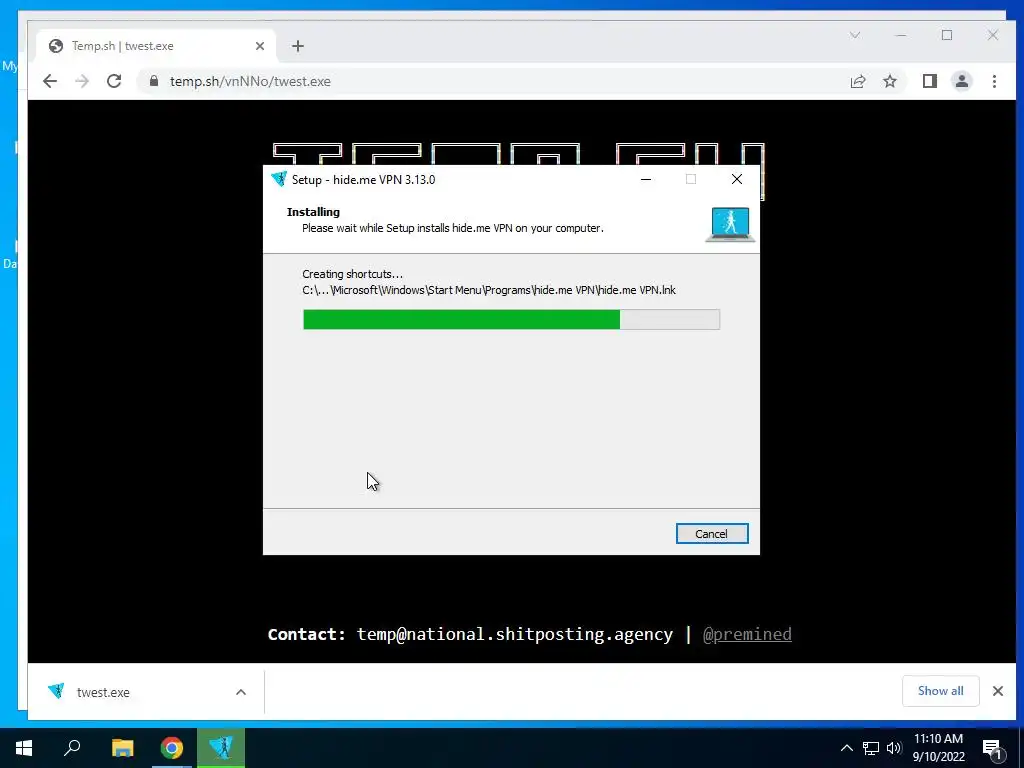Open the Chrome profile menu

[961, 81]
